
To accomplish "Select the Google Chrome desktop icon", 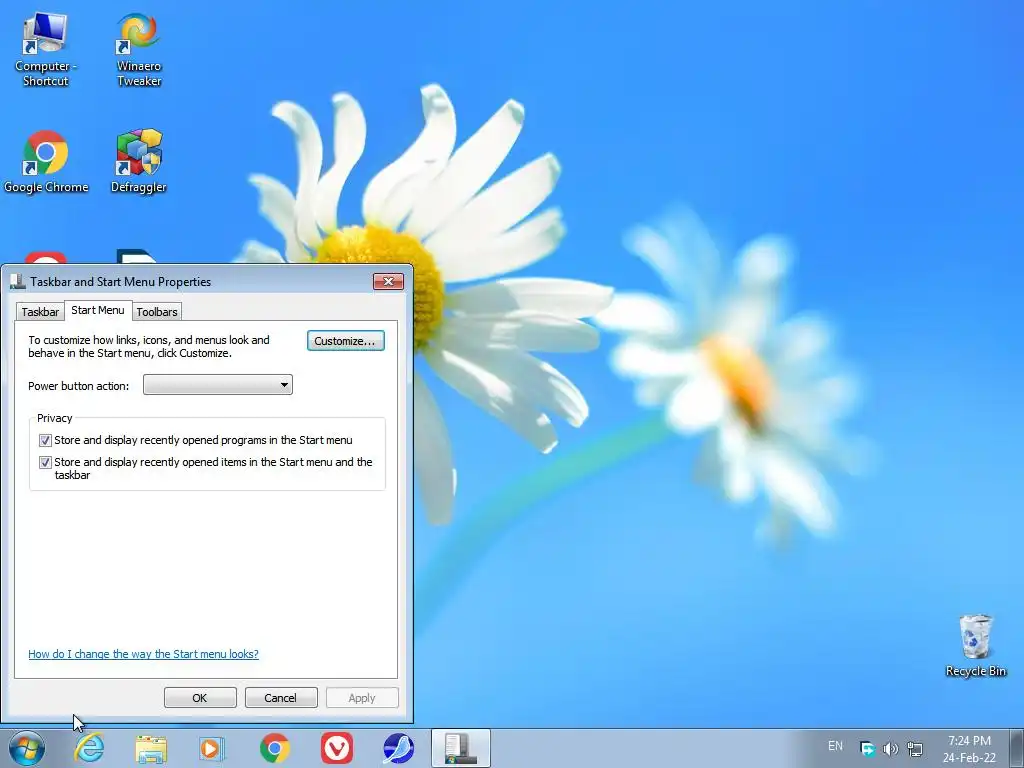I will tap(46, 162).
